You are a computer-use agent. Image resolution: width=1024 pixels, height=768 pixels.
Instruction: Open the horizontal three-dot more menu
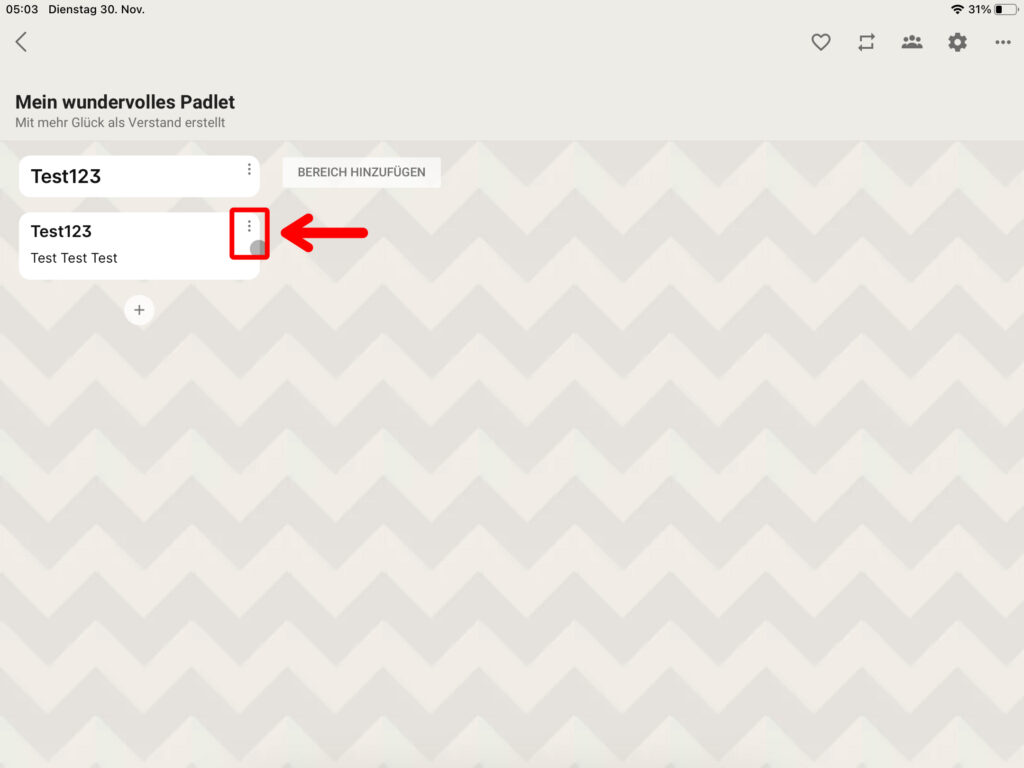(1002, 42)
